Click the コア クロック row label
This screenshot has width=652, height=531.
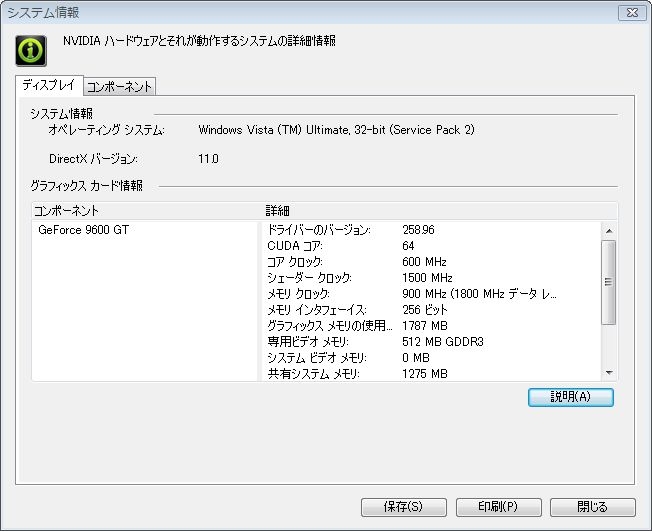[295, 262]
